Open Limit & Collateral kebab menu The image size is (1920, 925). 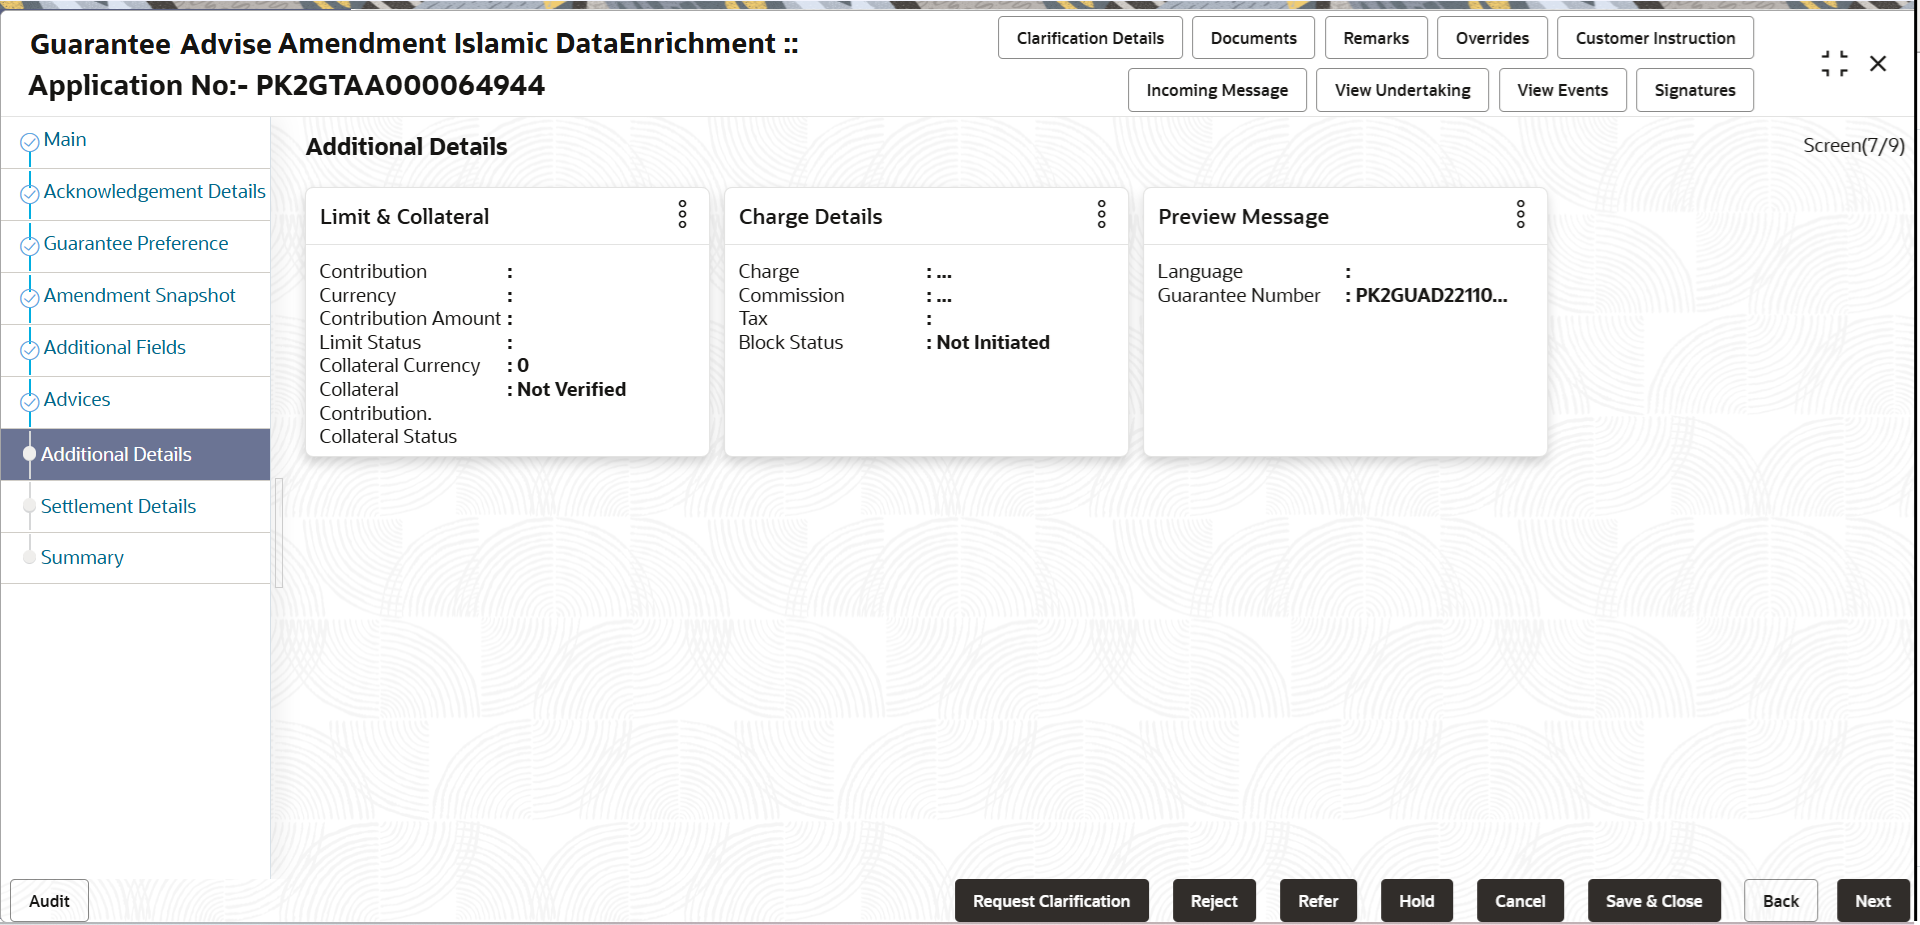point(682,214)
